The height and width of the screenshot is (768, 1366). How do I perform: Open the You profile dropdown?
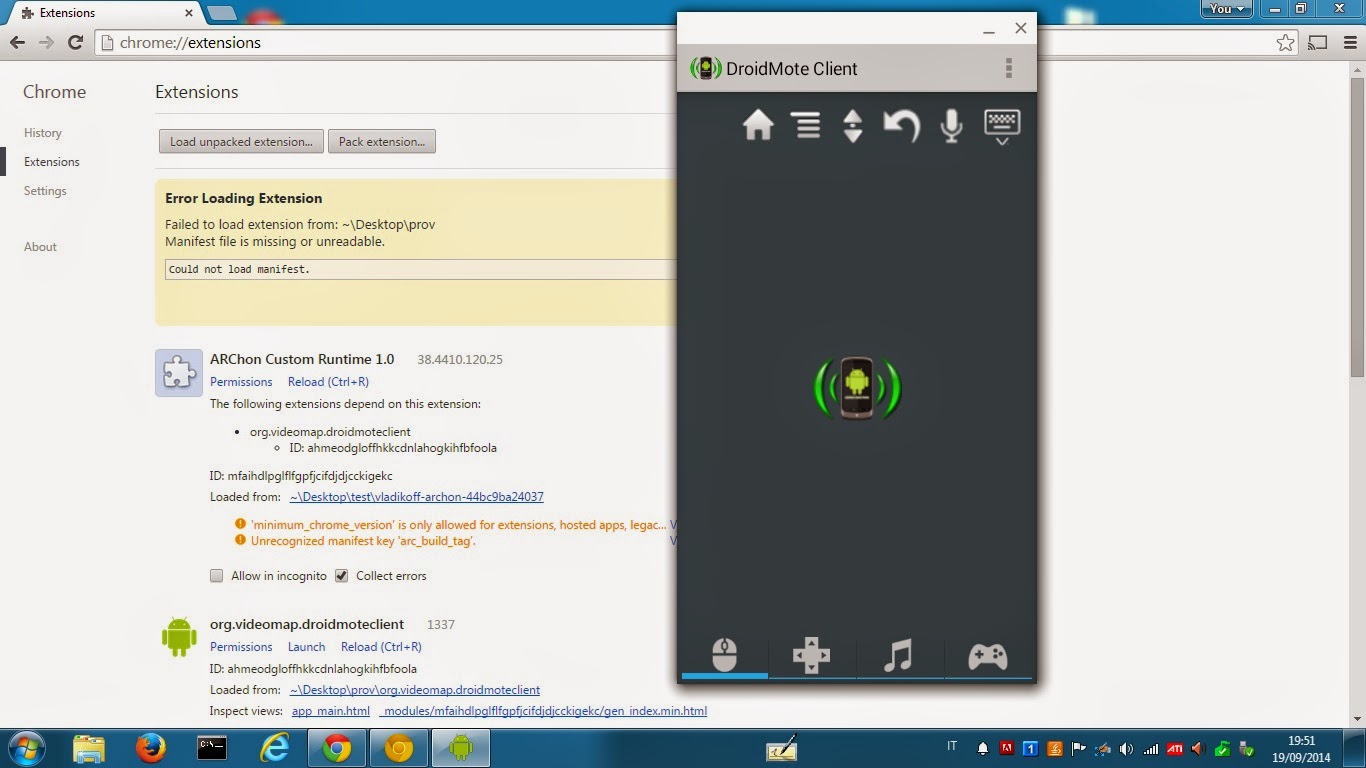pyautogui.click(x=1226, y=9)
